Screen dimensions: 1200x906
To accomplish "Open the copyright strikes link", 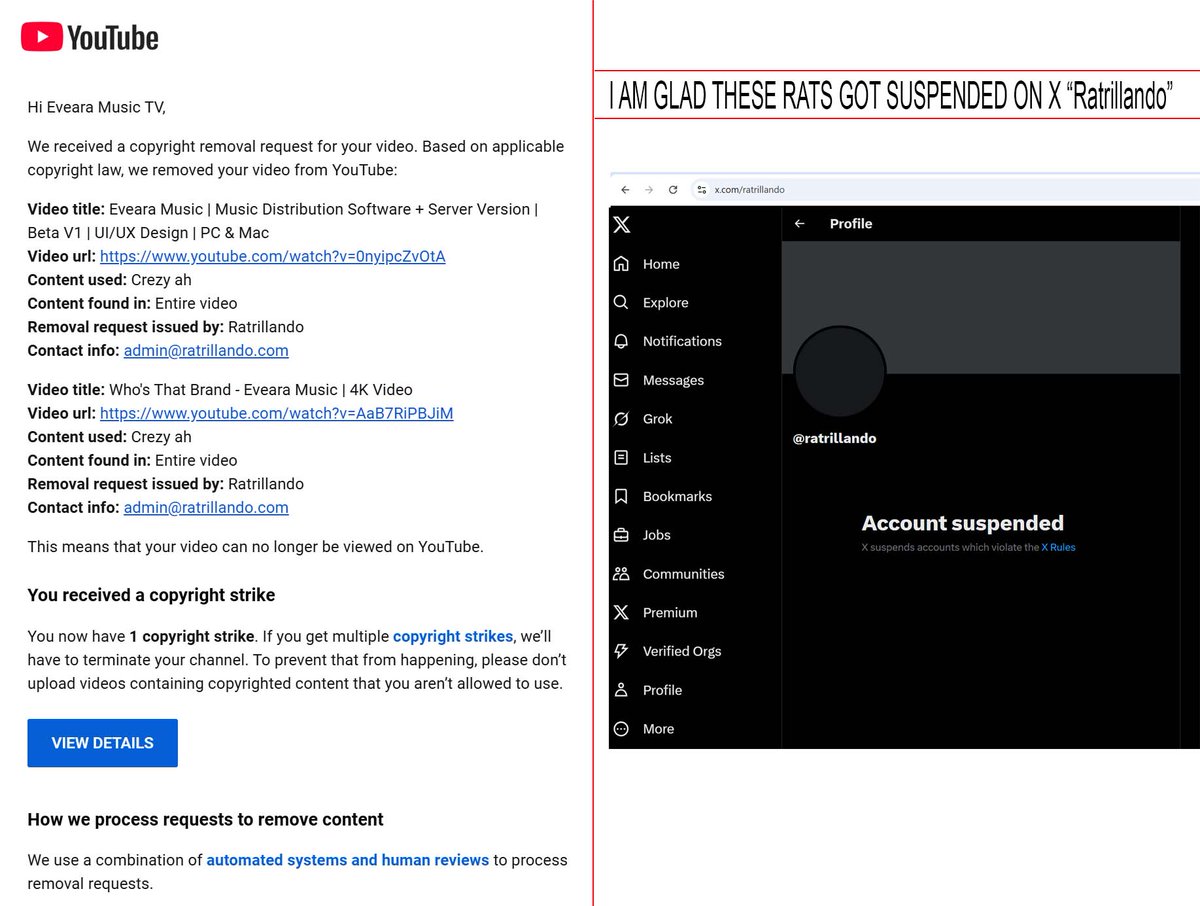I will [453, 636].
